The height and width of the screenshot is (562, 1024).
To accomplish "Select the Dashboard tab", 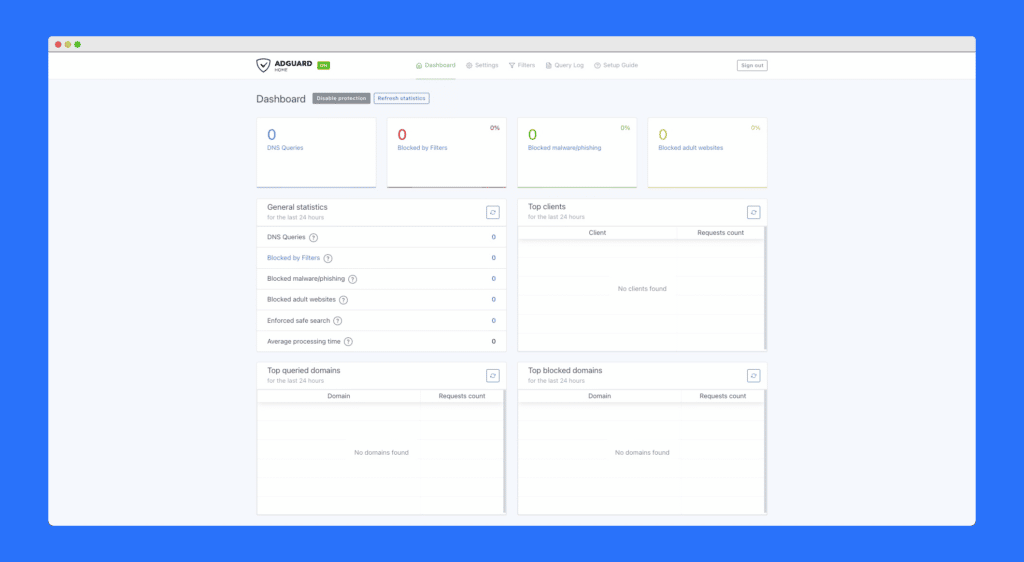I will tap(436, 65).
